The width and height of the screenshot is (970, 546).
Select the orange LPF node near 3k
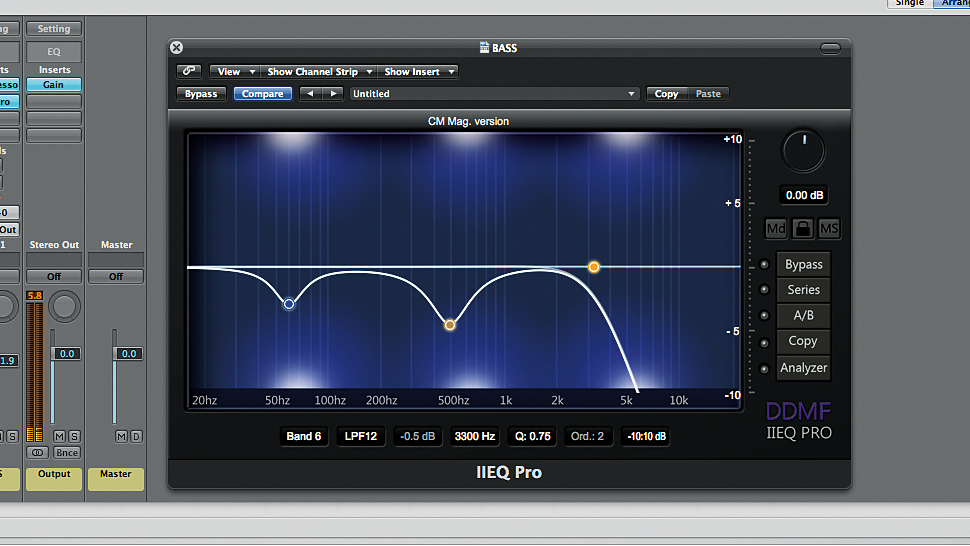594,267
